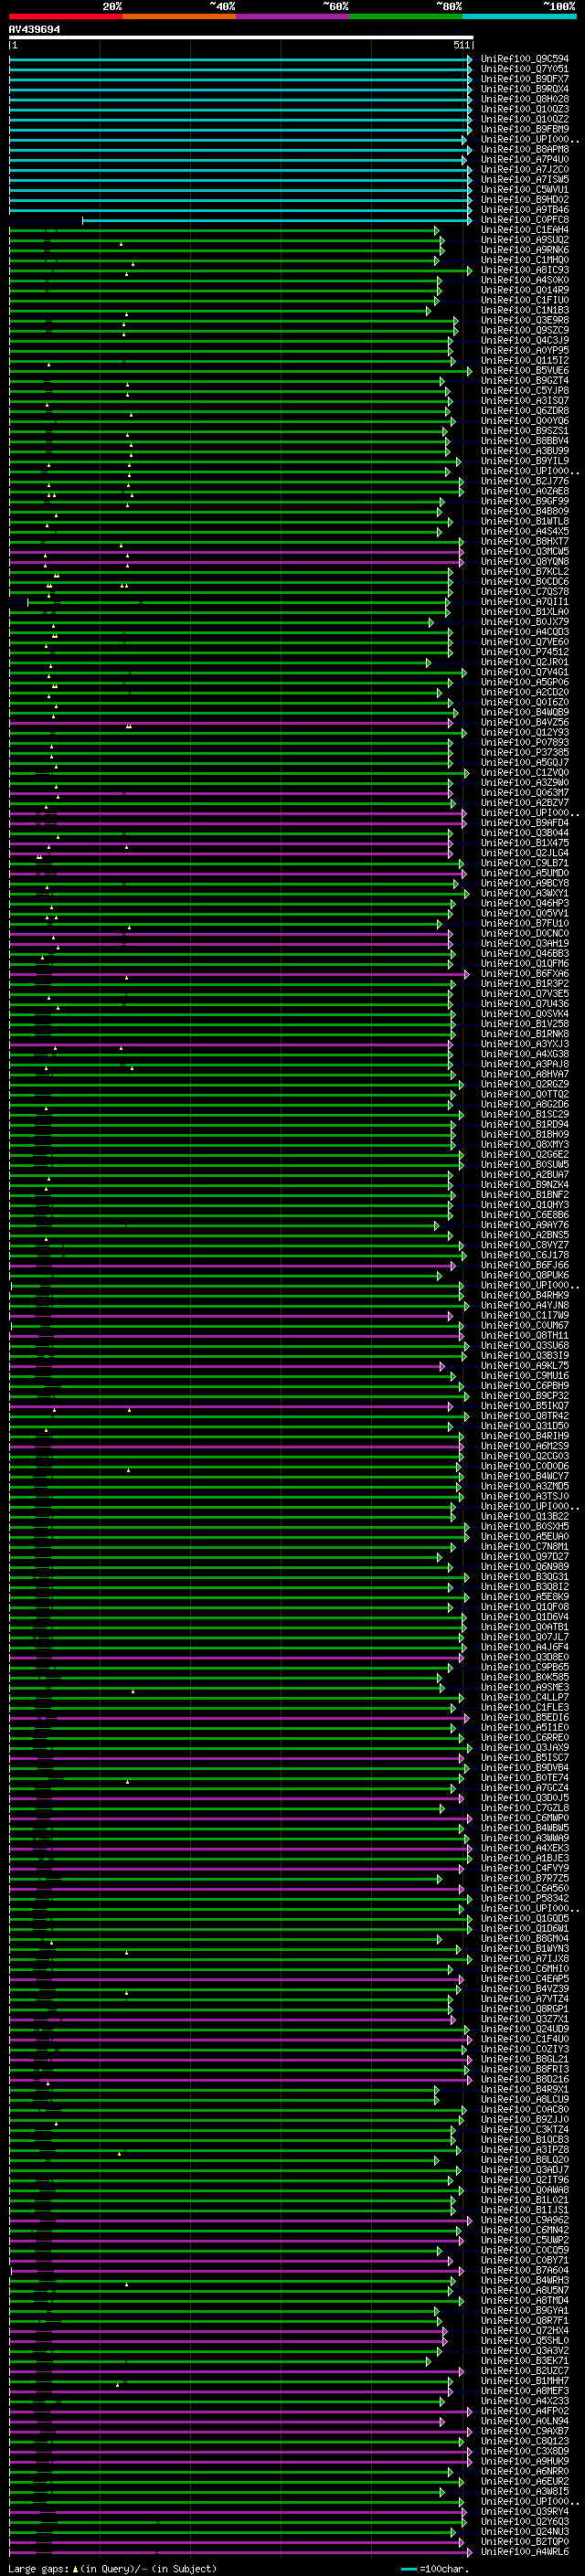The image size is (585, 2576).
Task: Select hit UniRef100_B9RQX4
Action: tap(524, 89)
